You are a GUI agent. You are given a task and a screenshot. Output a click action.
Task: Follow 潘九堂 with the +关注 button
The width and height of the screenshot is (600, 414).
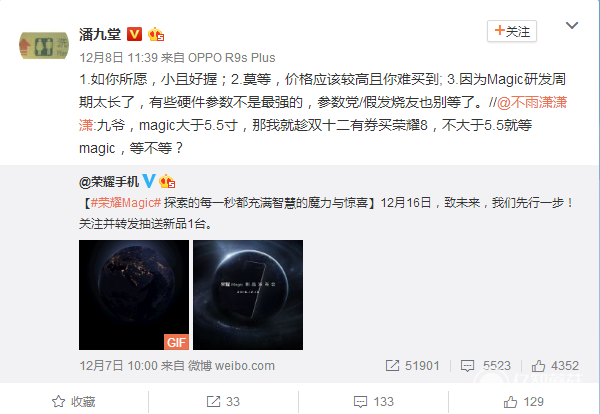512,31
